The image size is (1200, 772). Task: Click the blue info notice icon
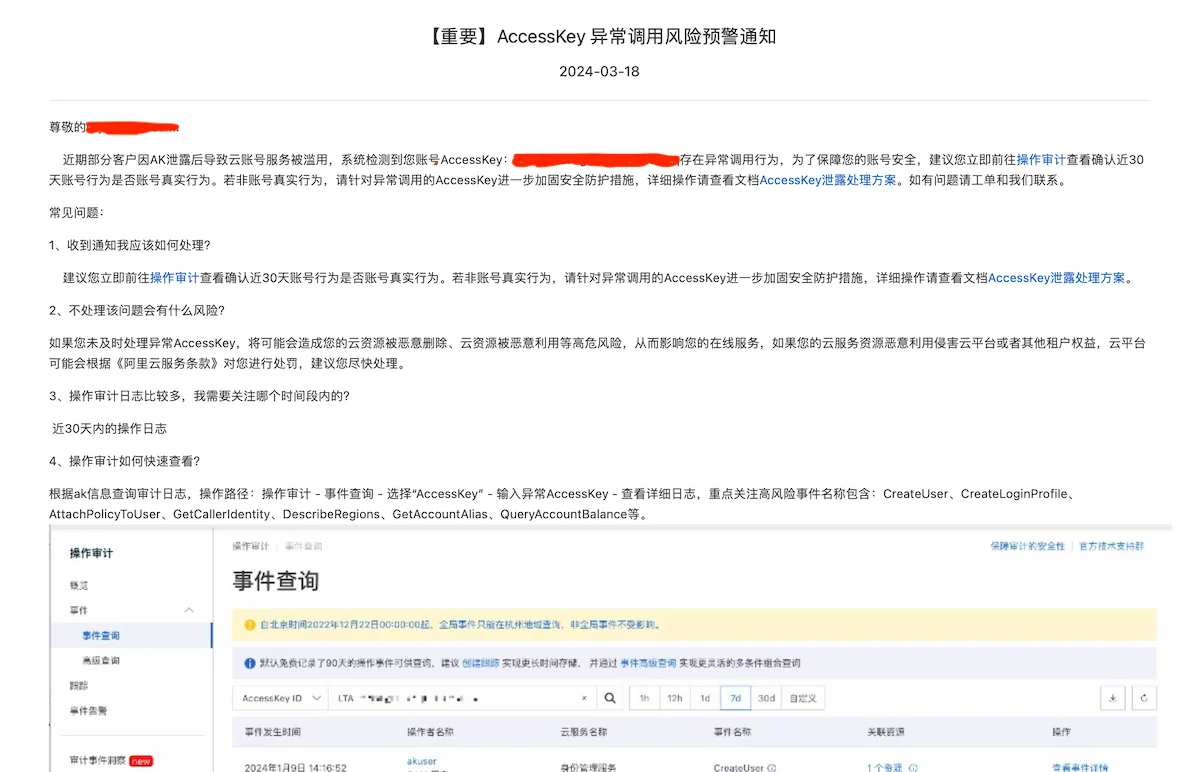[x=250, y=663]
